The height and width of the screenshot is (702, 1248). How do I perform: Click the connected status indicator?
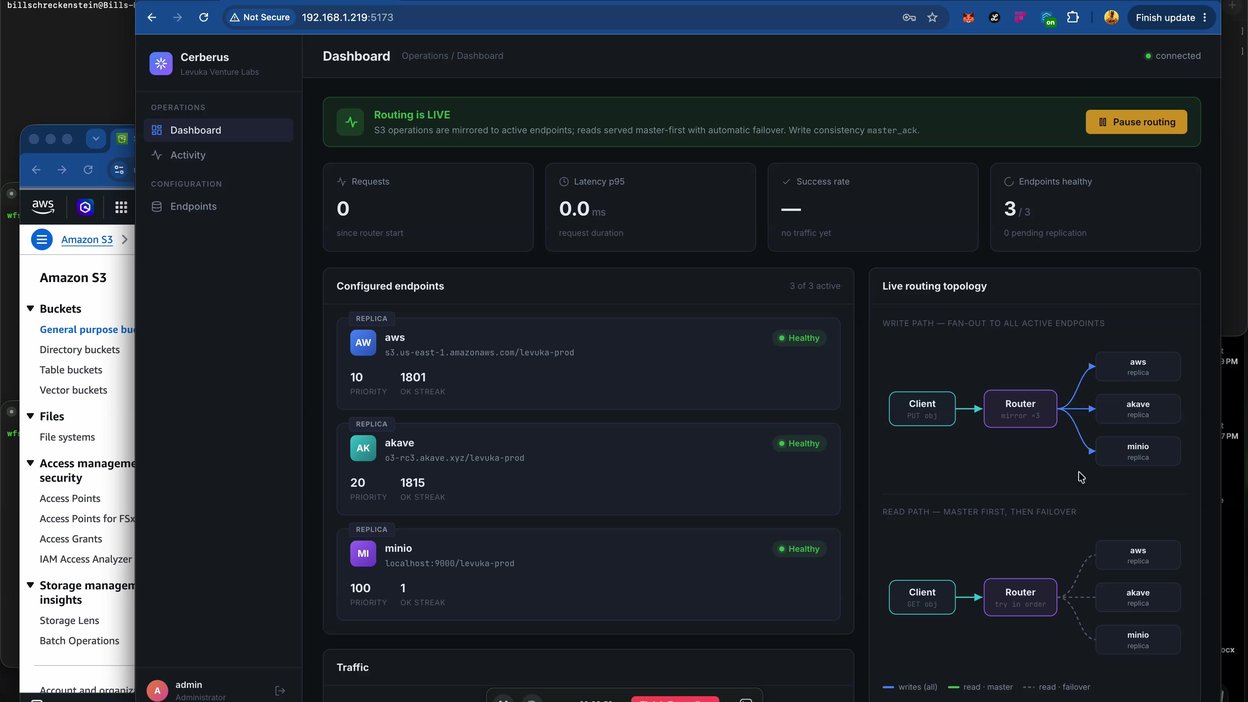[1173, 56]
